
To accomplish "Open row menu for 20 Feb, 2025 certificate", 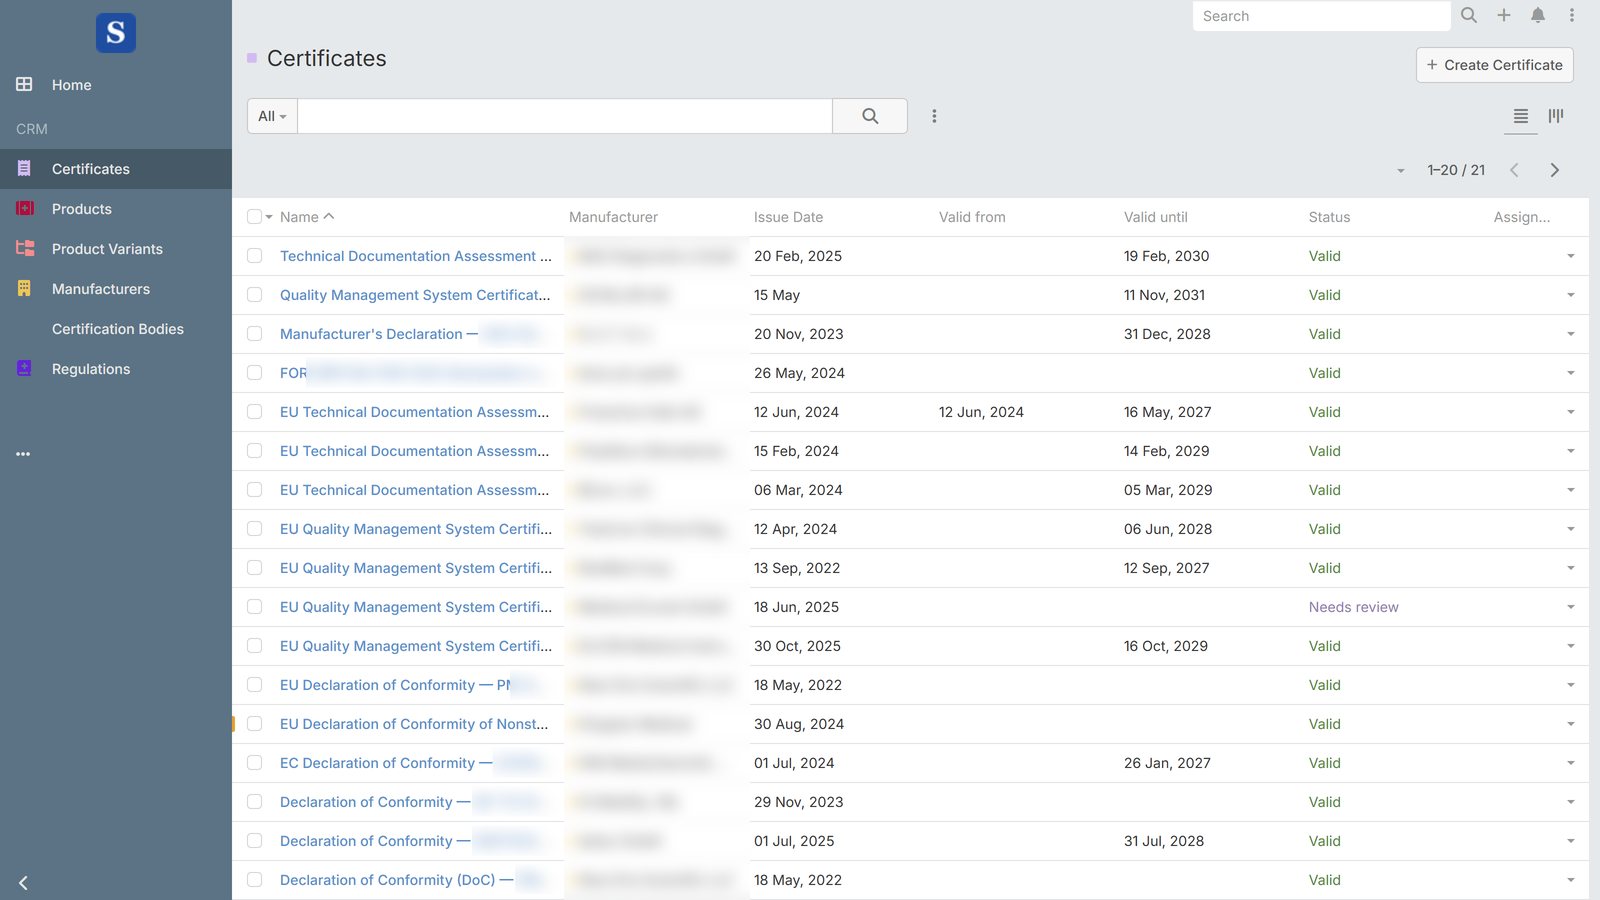I will coord(1571,256).
